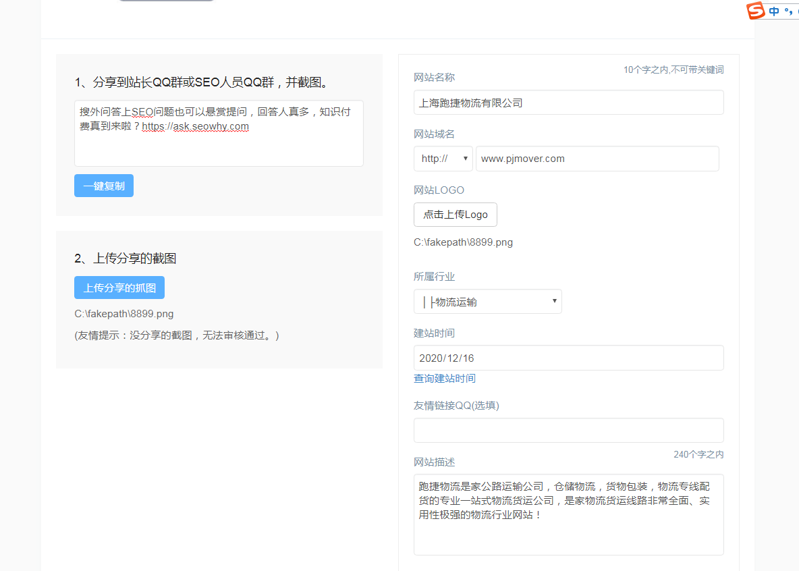Screen dimensions: 799x571
Task: Click the 点击上传Logo button
Action: pos(455,215)
